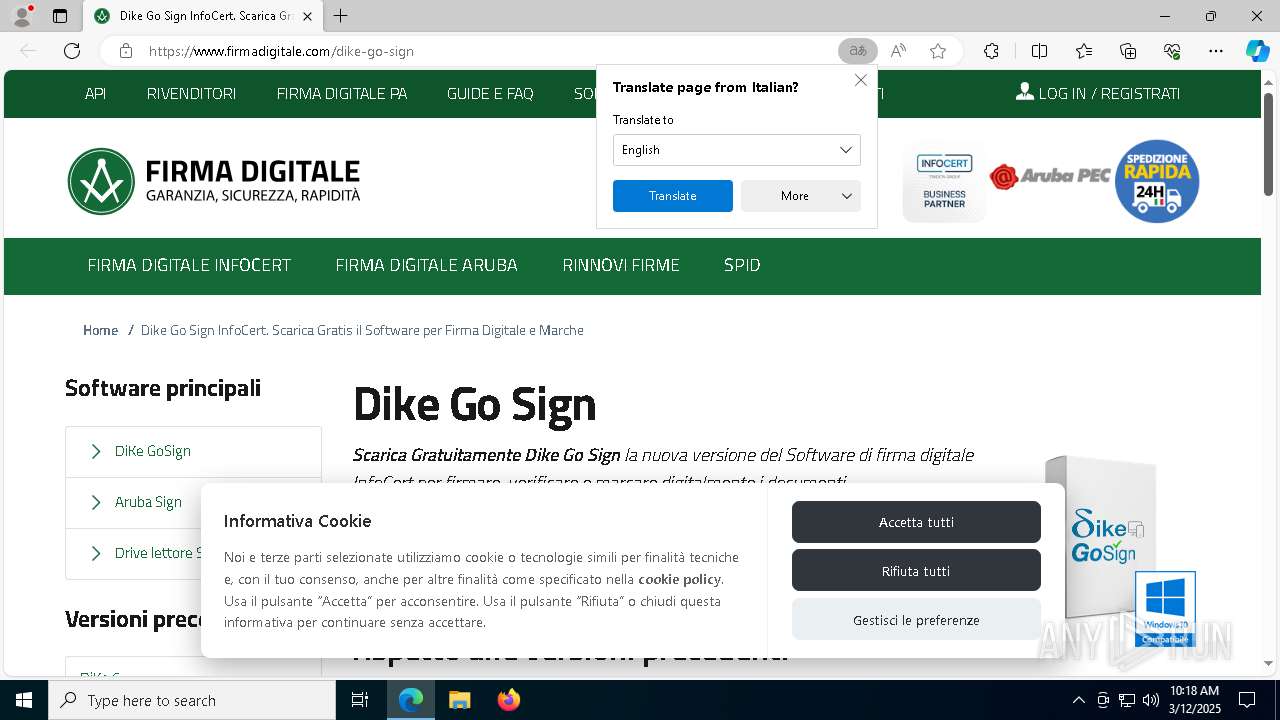This screenshot has height=720, width=1280.
Task: Open the notification center icon
Action: coord(1247,700)
